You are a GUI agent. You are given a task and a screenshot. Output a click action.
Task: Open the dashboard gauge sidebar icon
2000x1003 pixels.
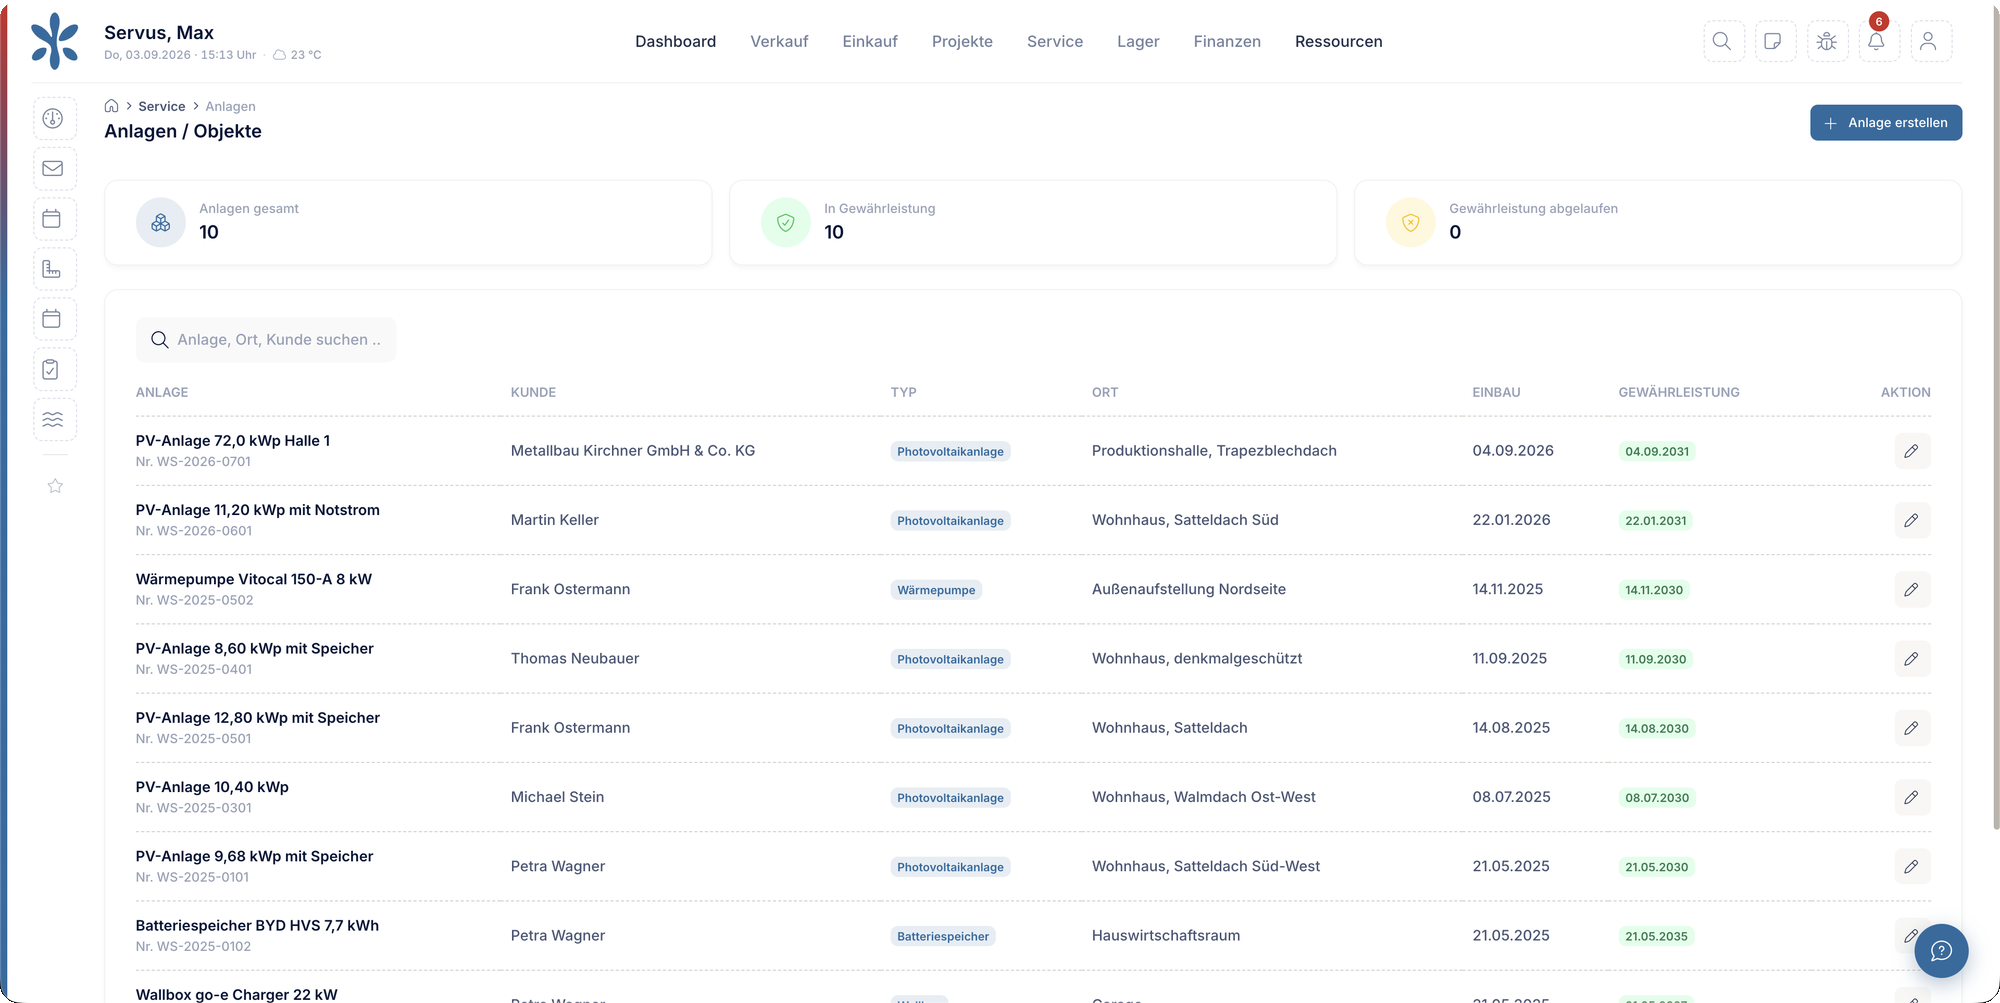coord(54,119)
